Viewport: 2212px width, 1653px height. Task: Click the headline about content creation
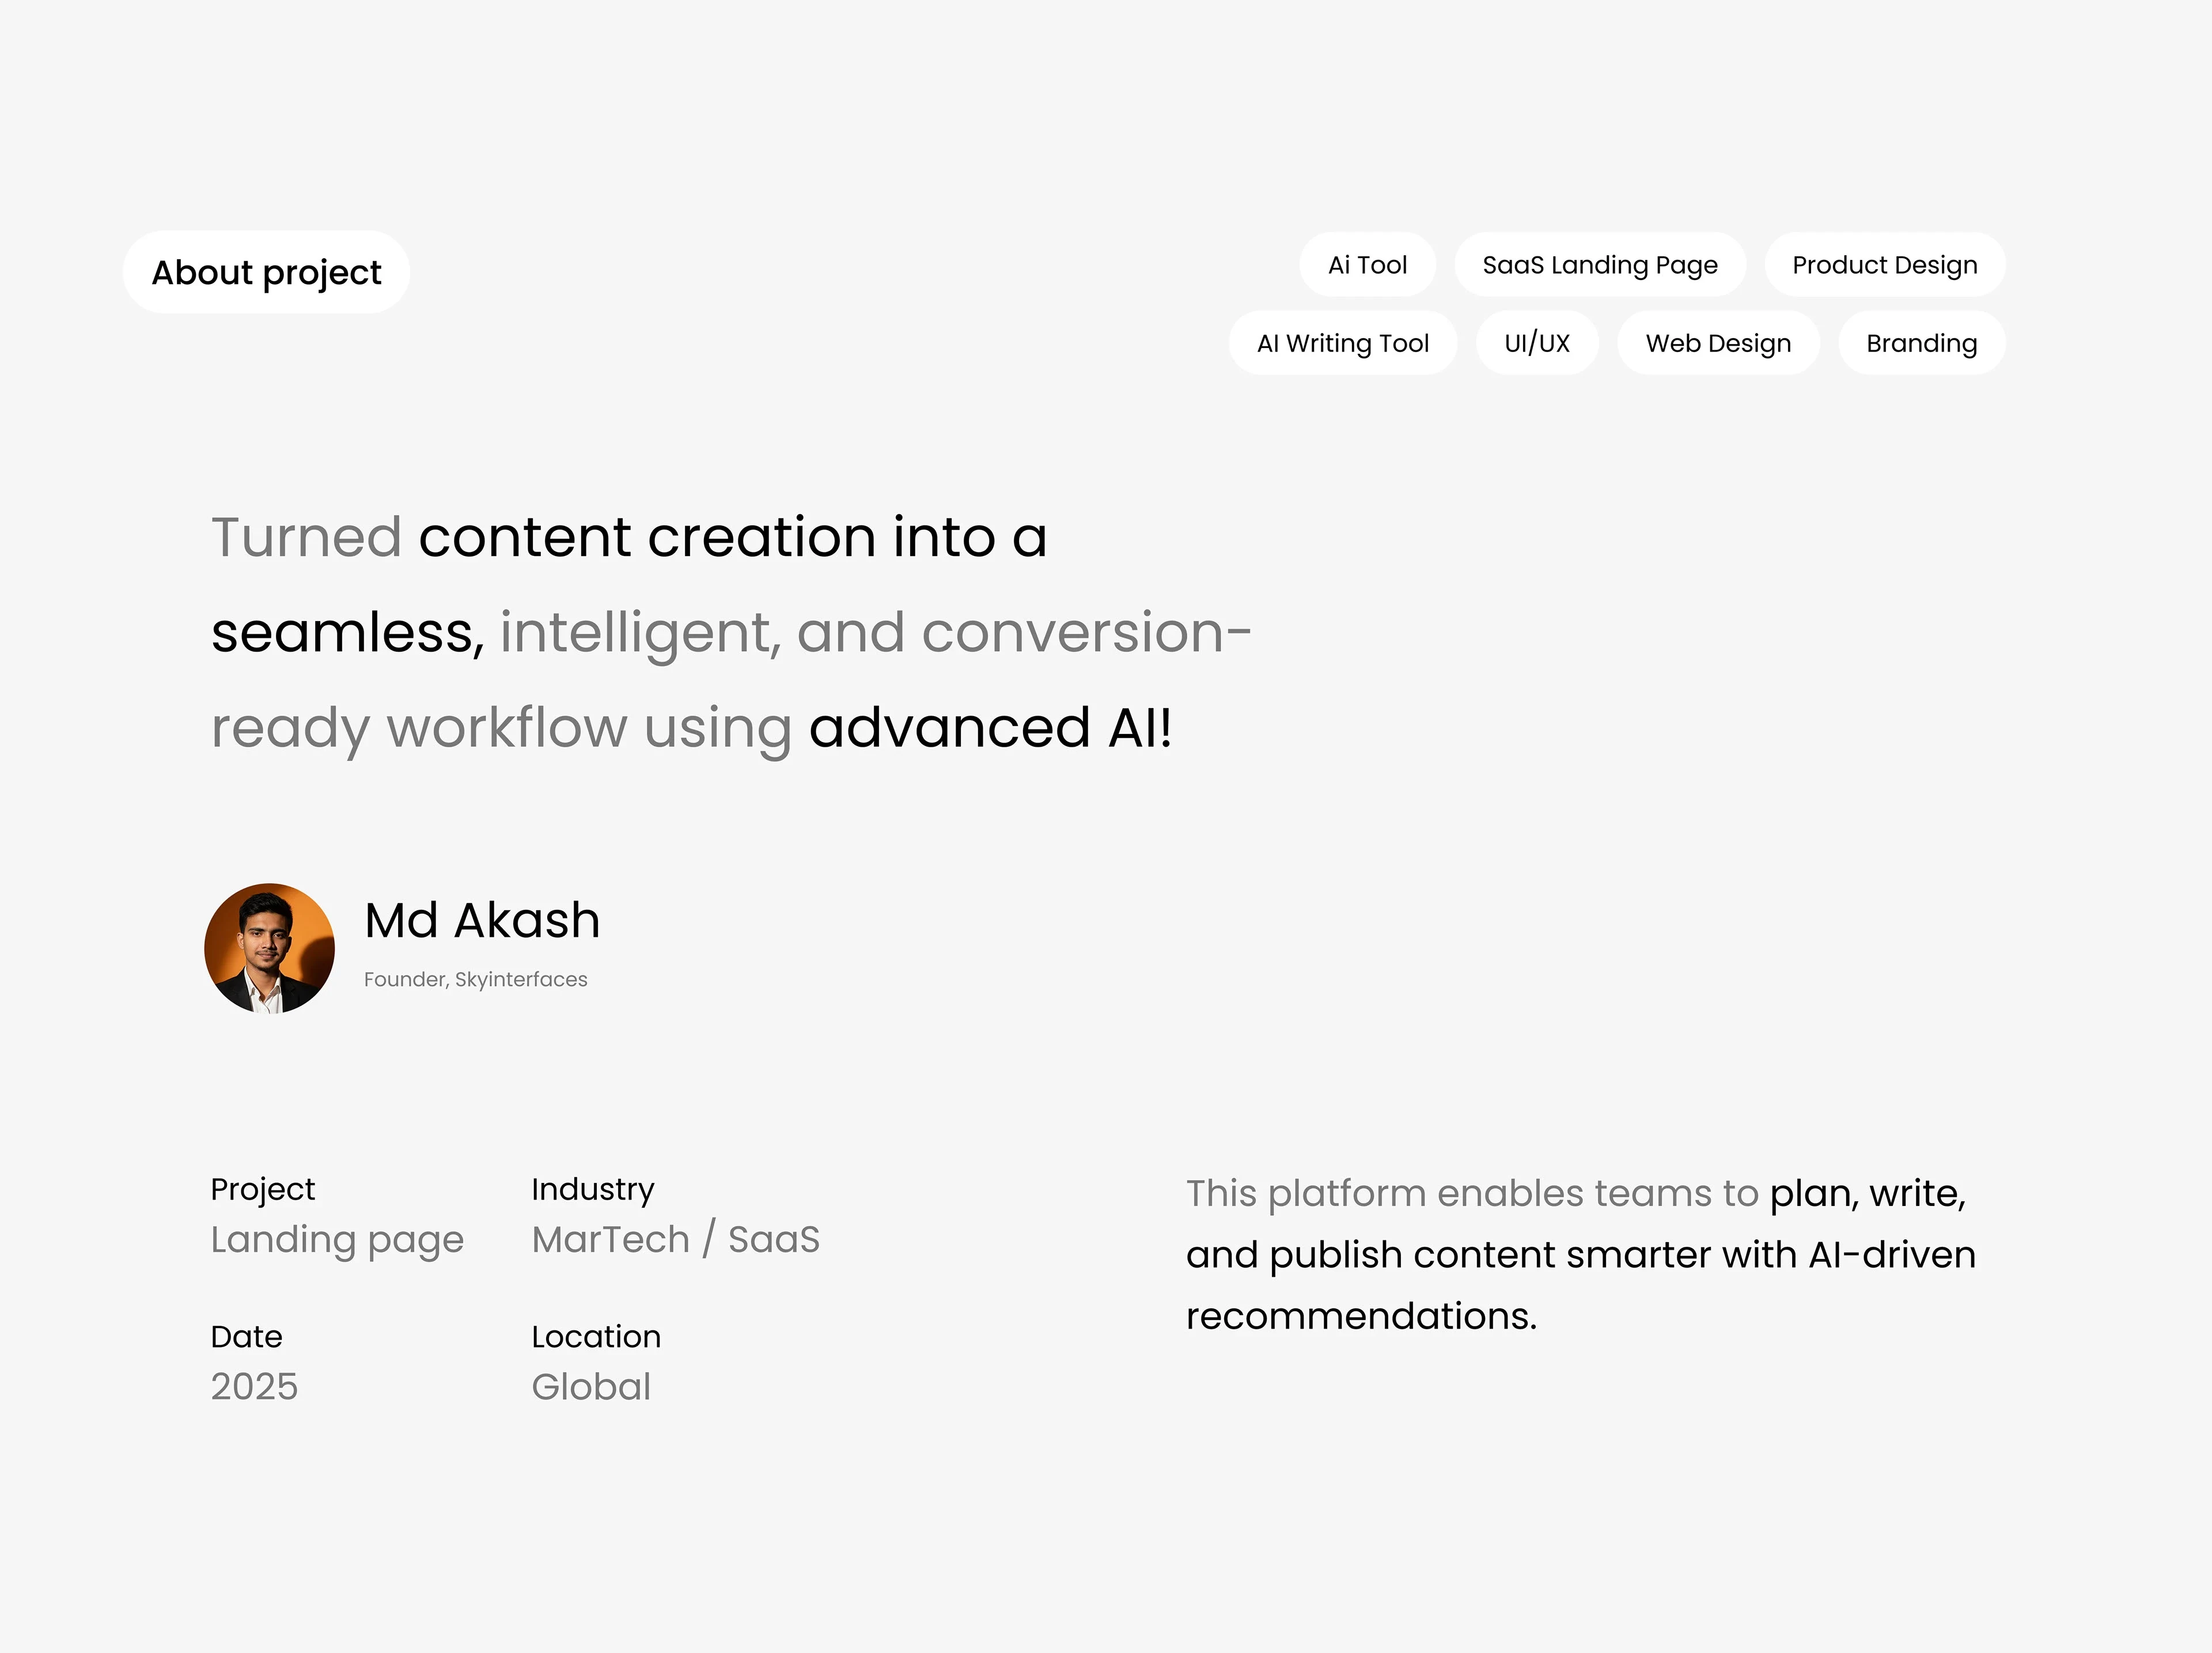click(730, 632)
